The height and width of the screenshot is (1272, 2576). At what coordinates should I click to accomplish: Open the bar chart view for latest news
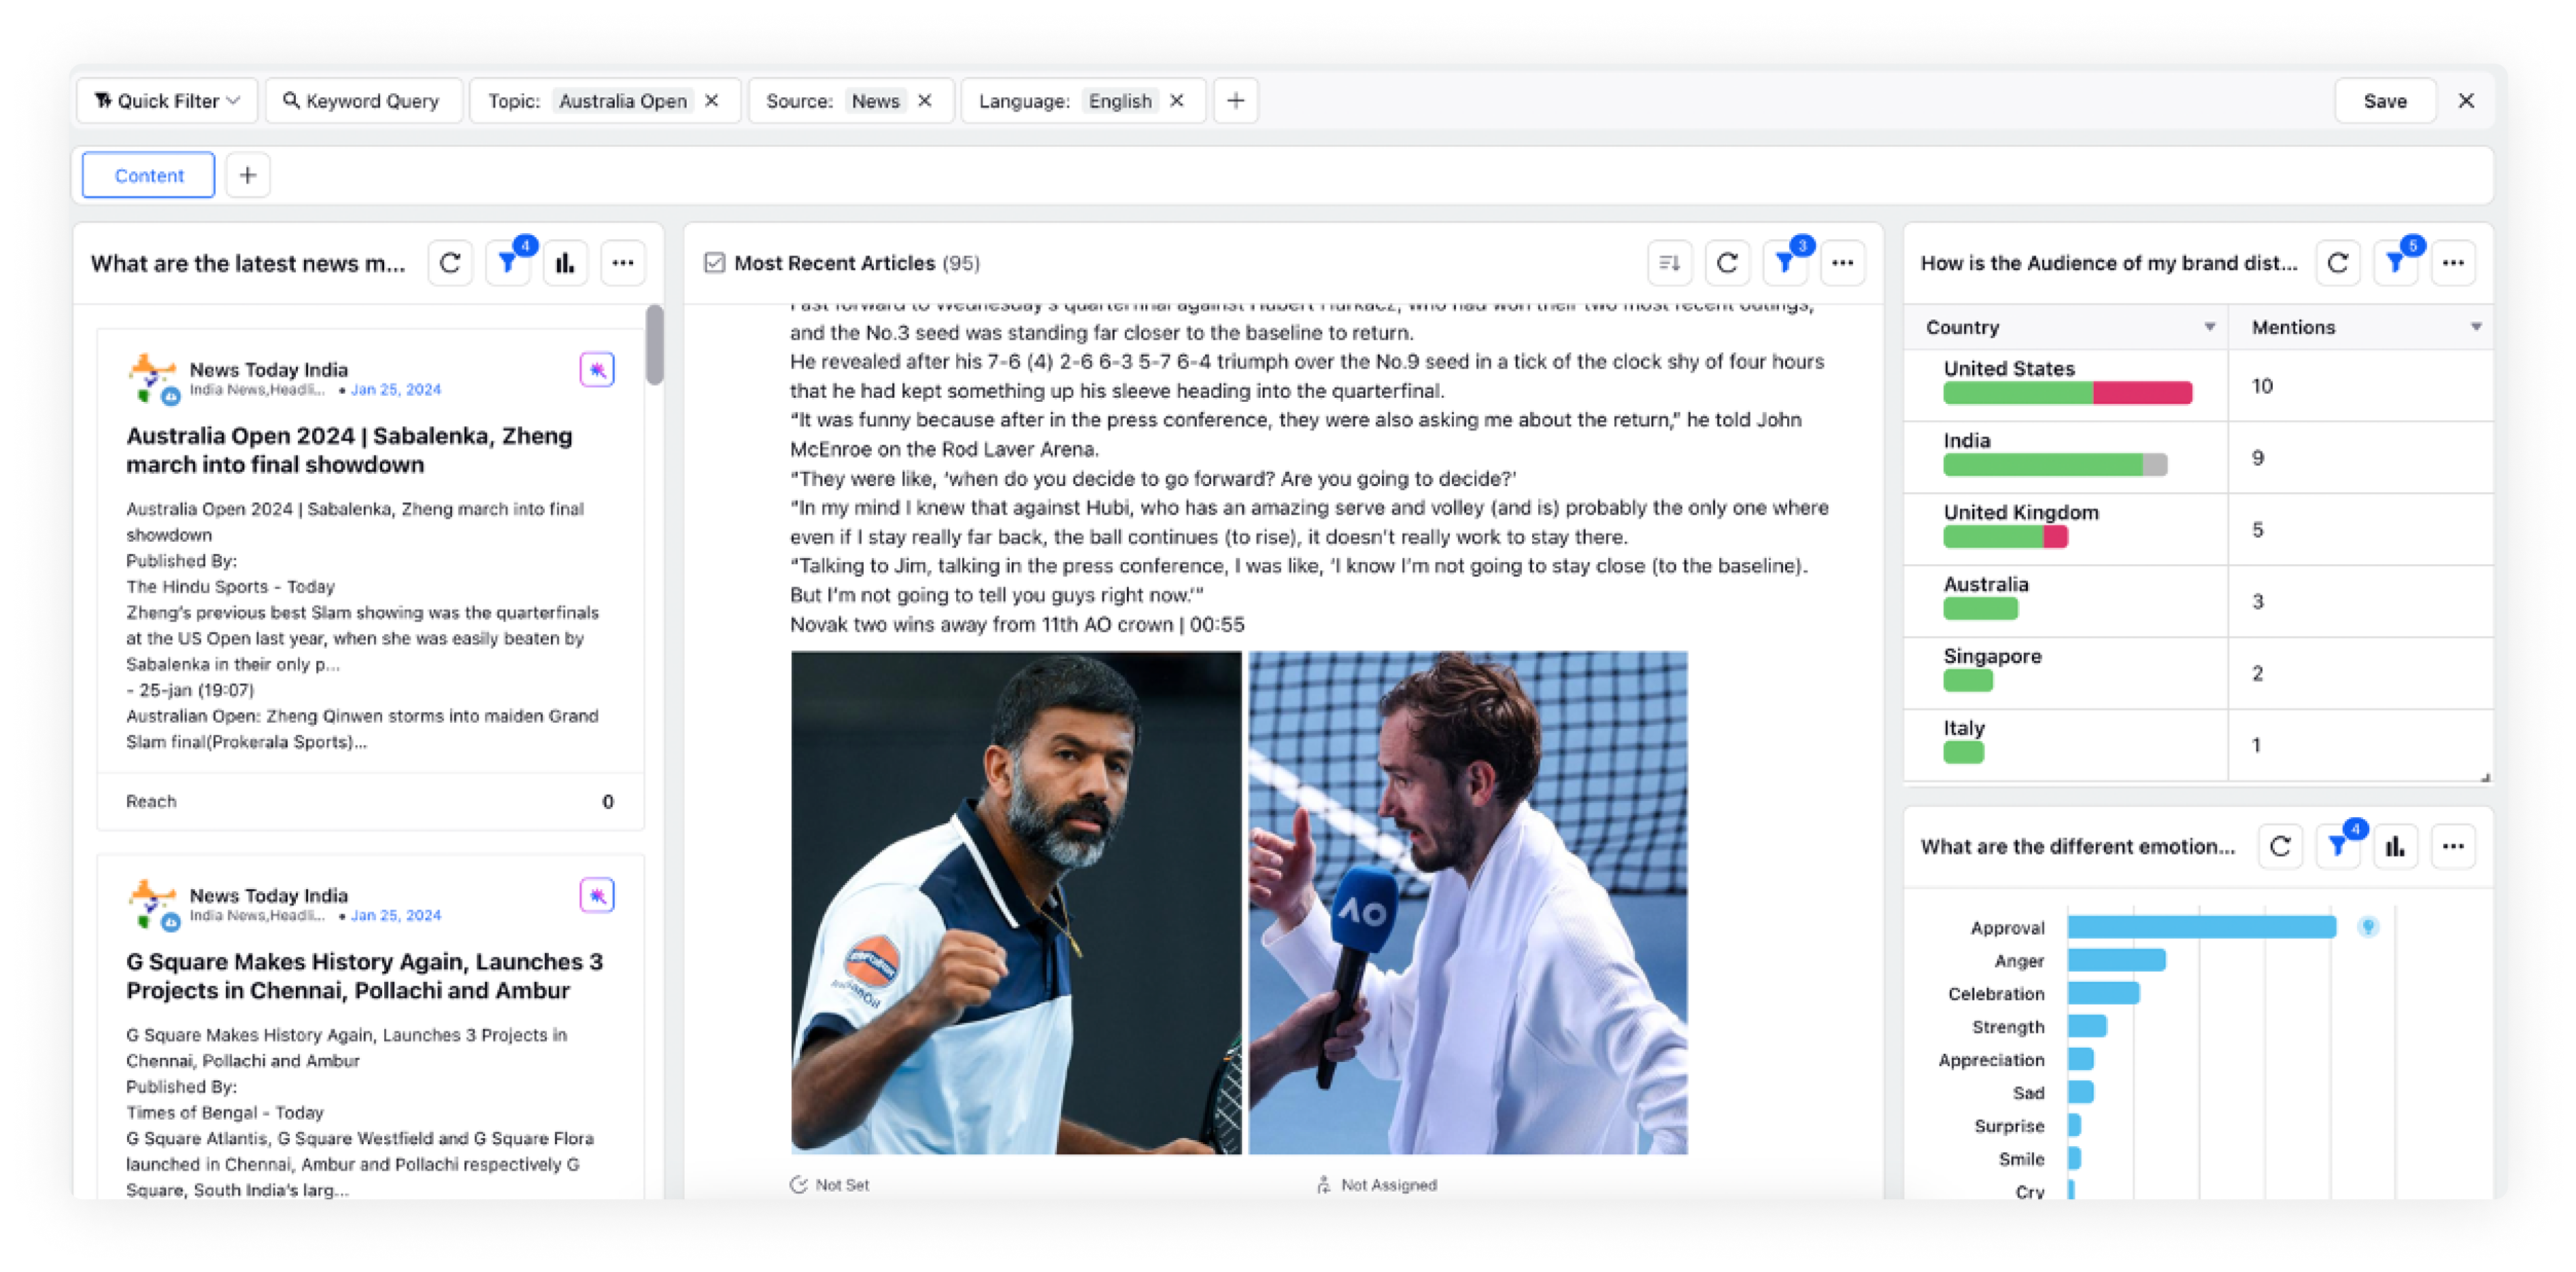point(565,262)
